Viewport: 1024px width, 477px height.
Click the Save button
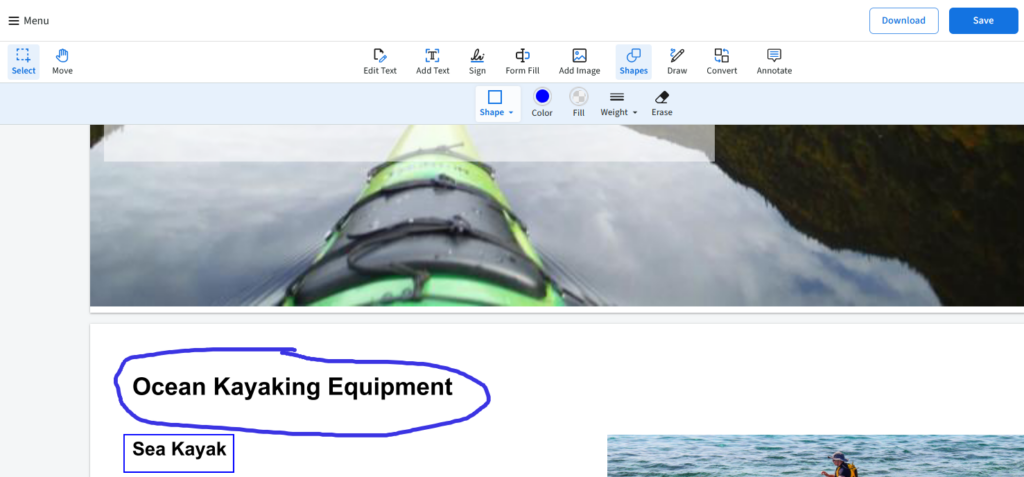point(983,21)
